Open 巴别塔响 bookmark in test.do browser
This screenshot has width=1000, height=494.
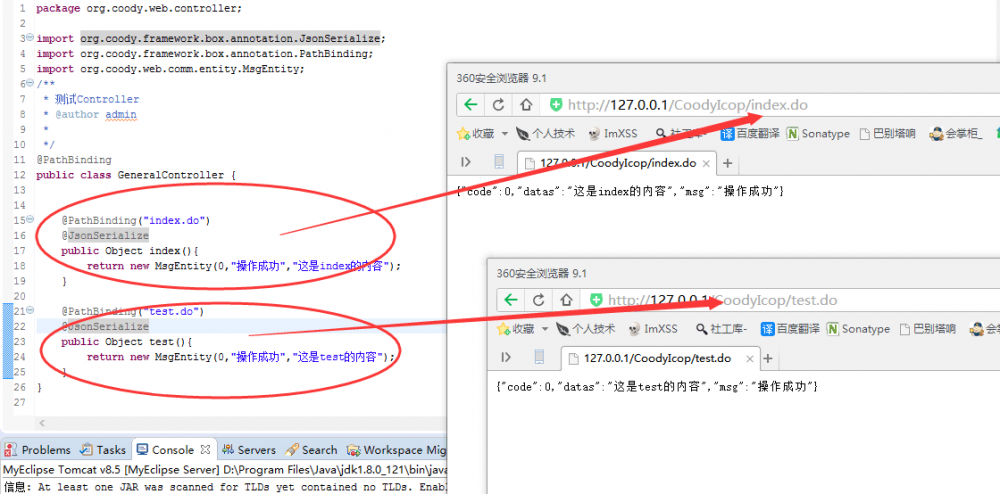click(x=927, y=329)
